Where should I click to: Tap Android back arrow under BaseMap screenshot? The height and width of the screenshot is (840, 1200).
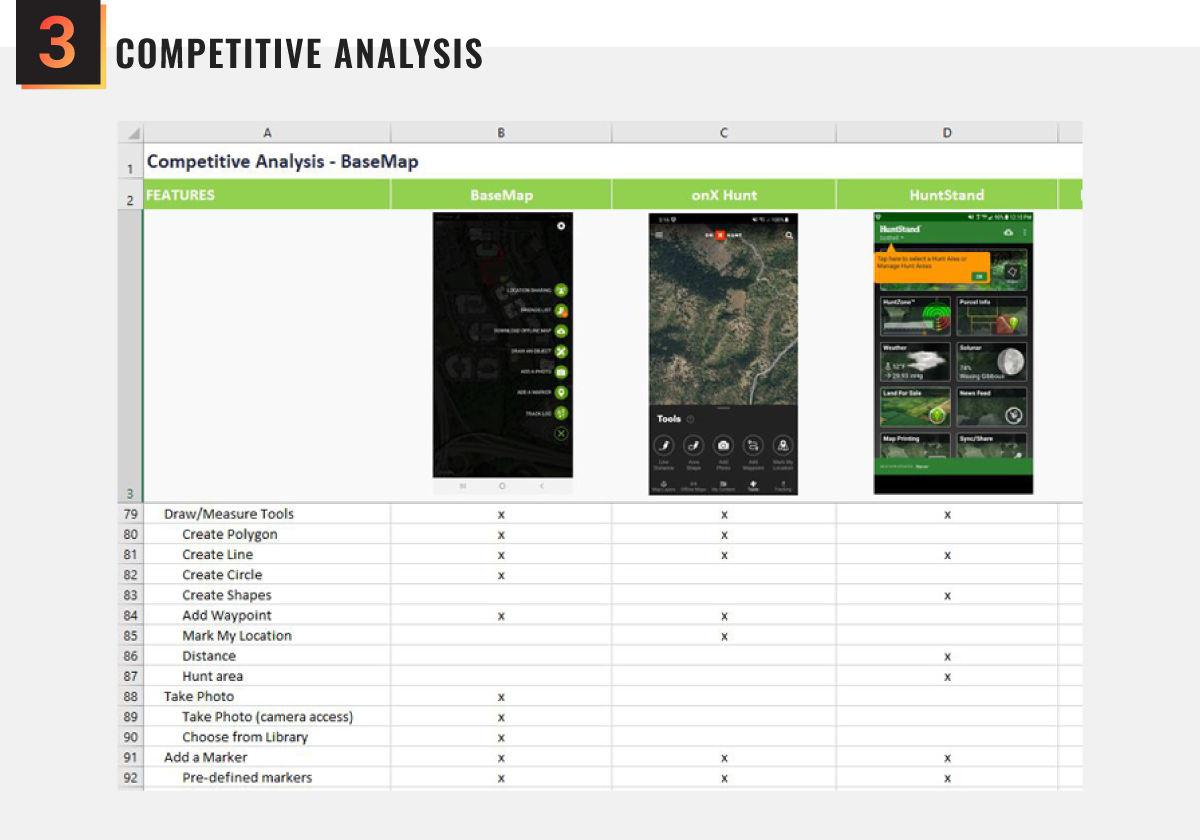coord(541,485)
